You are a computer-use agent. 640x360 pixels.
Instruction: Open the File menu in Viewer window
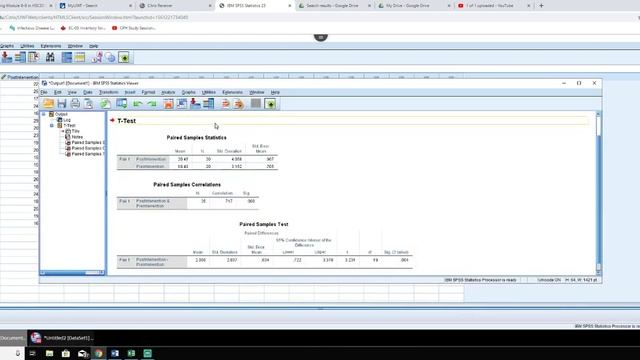(44, 93)
